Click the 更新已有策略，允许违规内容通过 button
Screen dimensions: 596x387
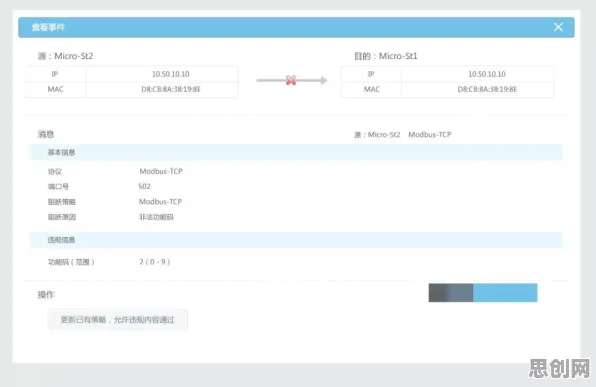117,320
